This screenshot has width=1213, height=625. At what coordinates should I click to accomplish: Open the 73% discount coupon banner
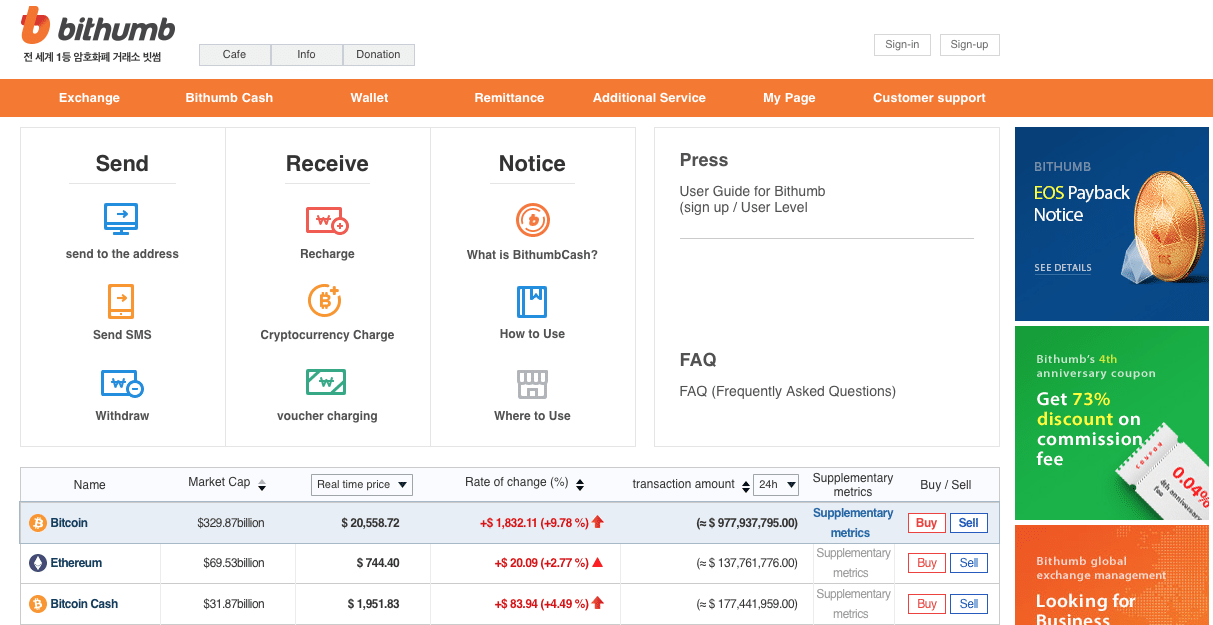coord(1112,423)
